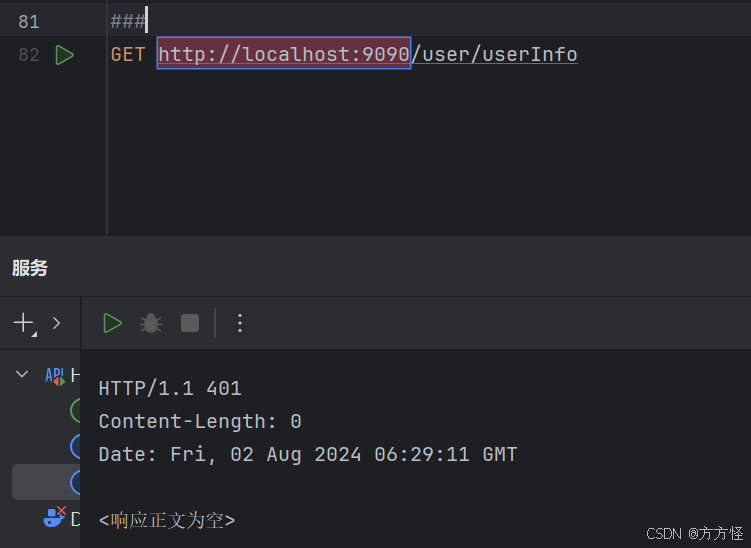Select the highlighted blue circle request row

(46, 482)
